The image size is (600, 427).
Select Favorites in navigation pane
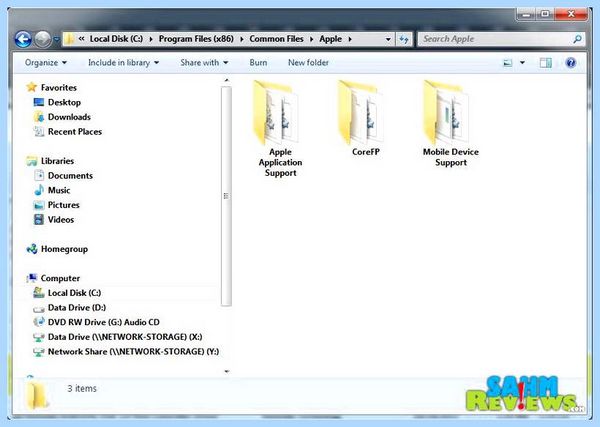click(x=59, y=88)
